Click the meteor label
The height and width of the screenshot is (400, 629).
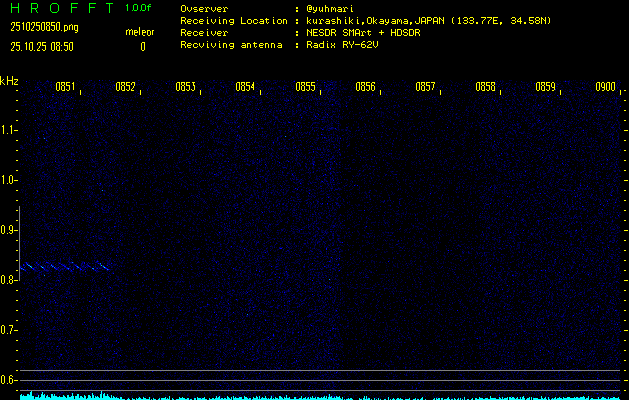pos(139,32)
